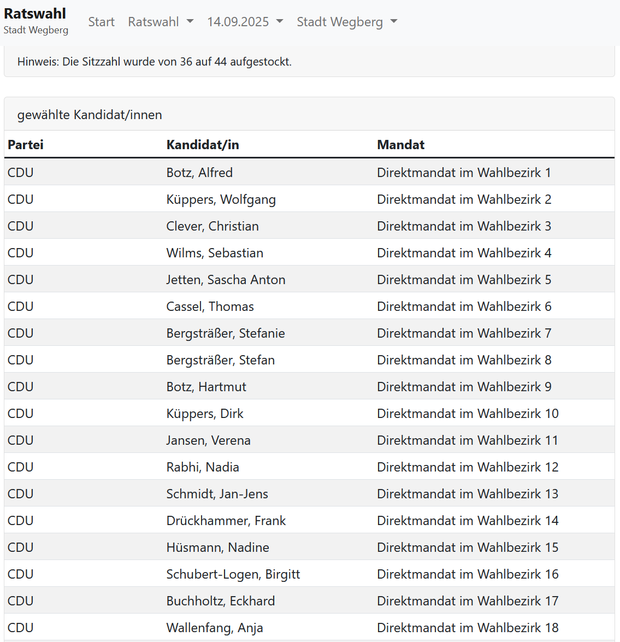Viewport: 620px width, 642px height.
Task: Select the Wilms, Sebastian row
Action: click(215, 253)
